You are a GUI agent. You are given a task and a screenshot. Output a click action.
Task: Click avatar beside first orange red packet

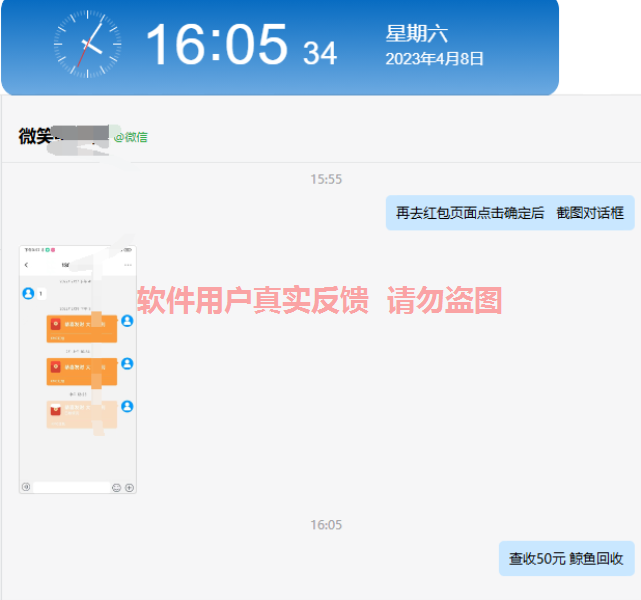click(x=127, y=321)
